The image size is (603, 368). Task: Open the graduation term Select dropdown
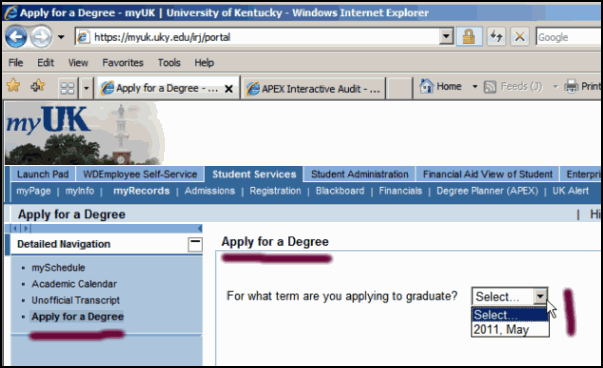pyautogui.click(x=510, y=296)
